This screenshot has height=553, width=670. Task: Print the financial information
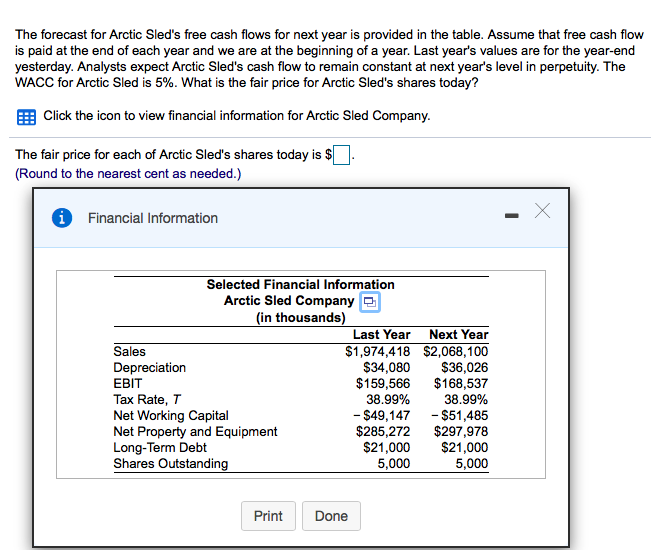pyautogui.click(x=268, y=516)
